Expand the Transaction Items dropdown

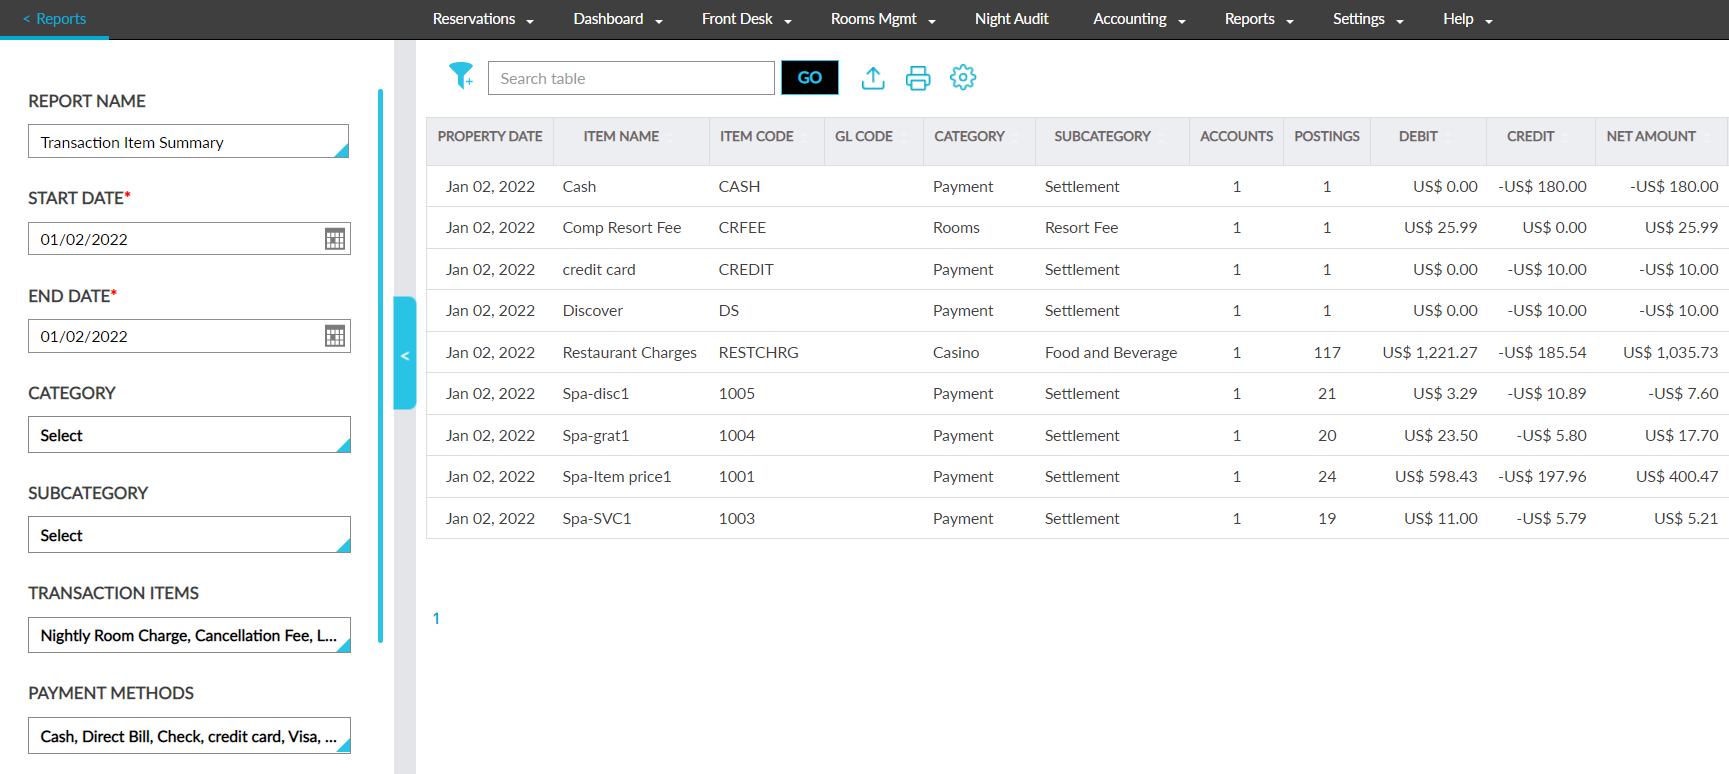(189, 635)
